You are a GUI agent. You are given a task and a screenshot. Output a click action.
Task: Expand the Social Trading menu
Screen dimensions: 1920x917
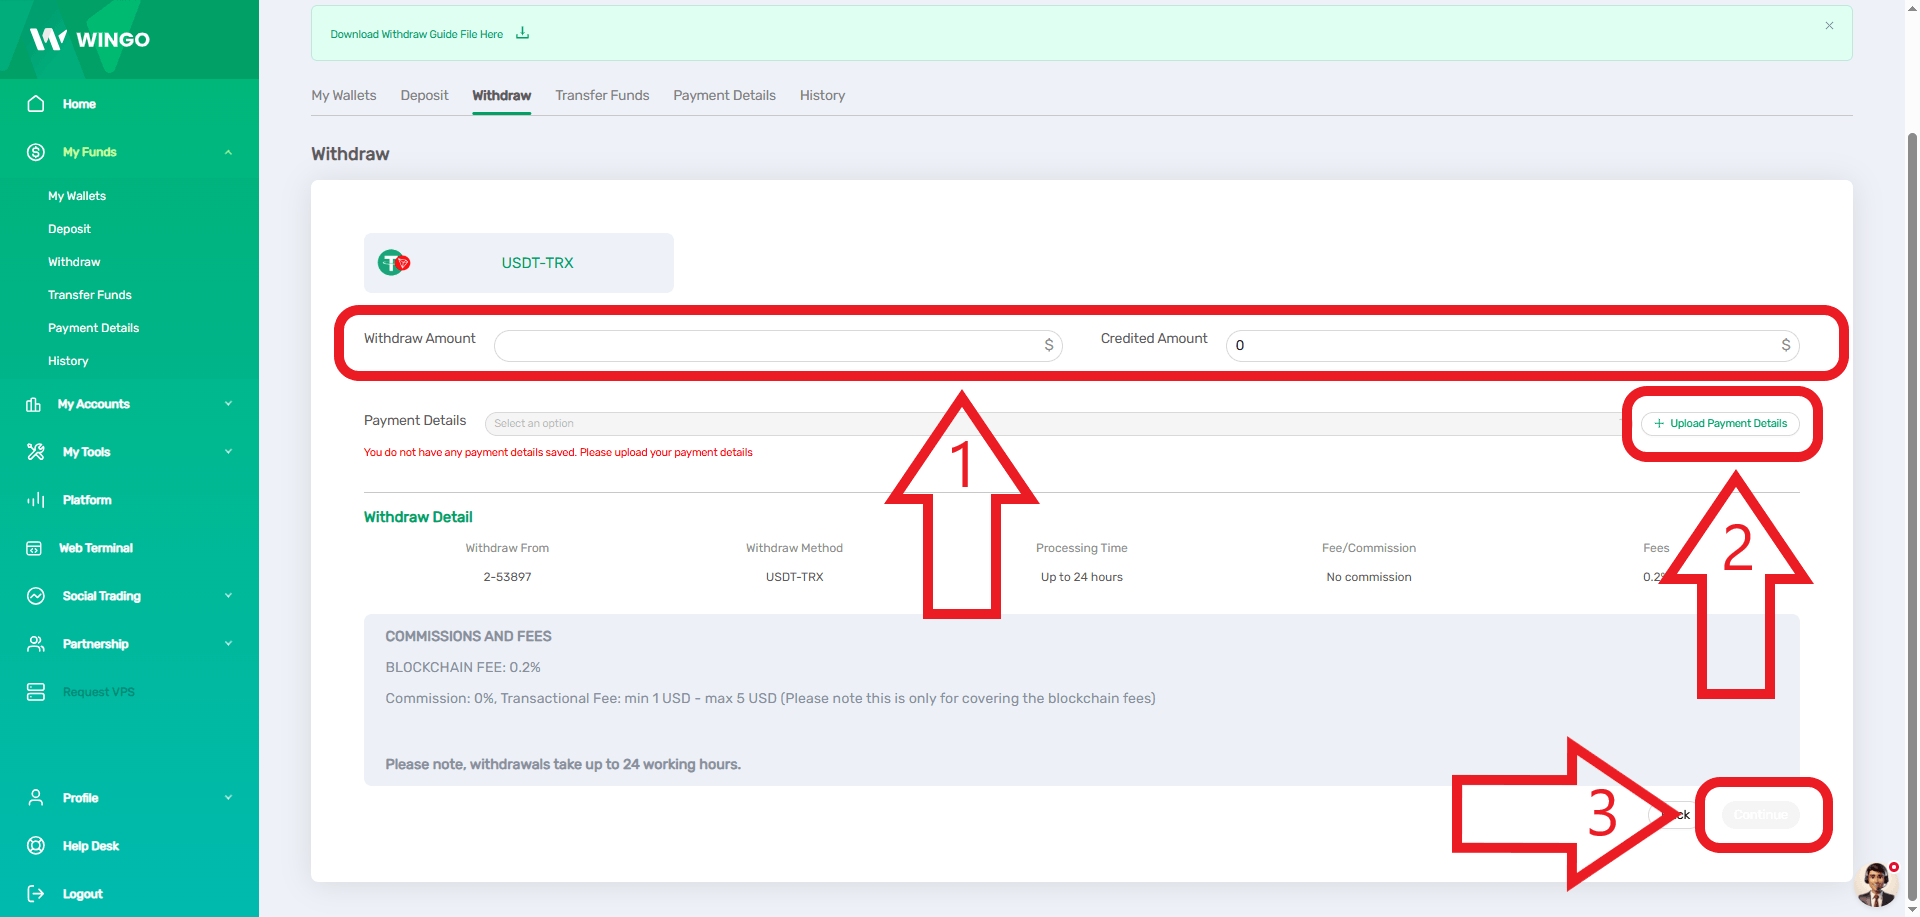(228, 596)
